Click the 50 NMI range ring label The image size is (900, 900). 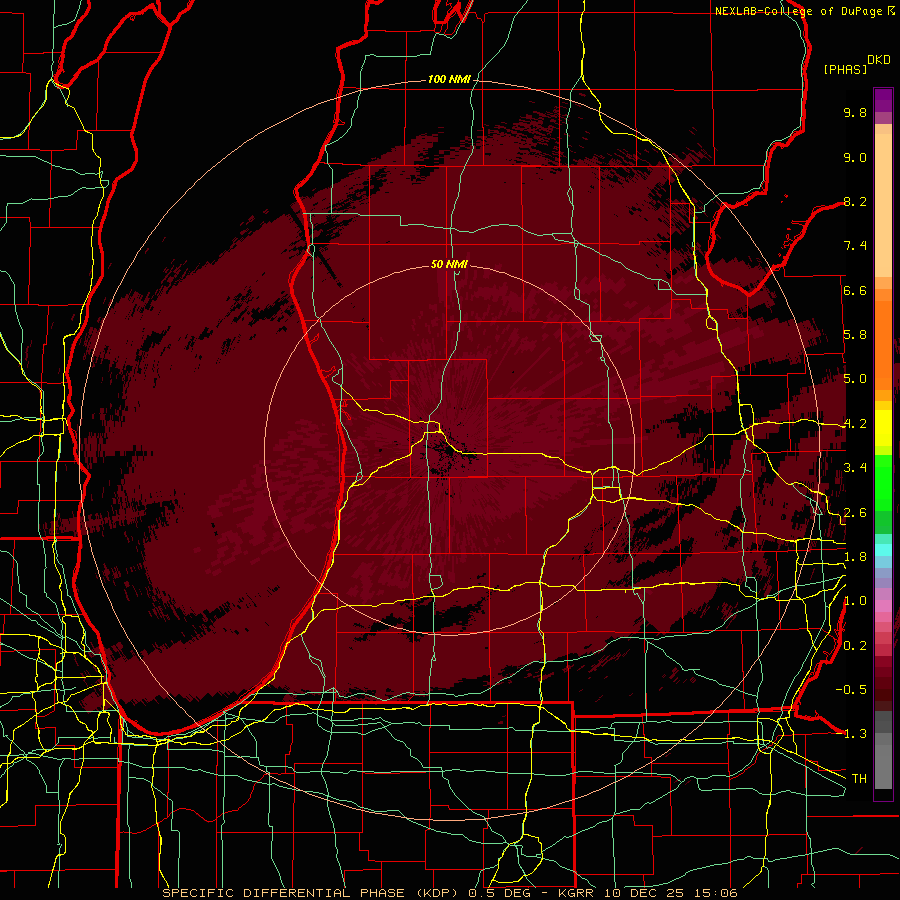pyautogui.click(x=449, y=264)
